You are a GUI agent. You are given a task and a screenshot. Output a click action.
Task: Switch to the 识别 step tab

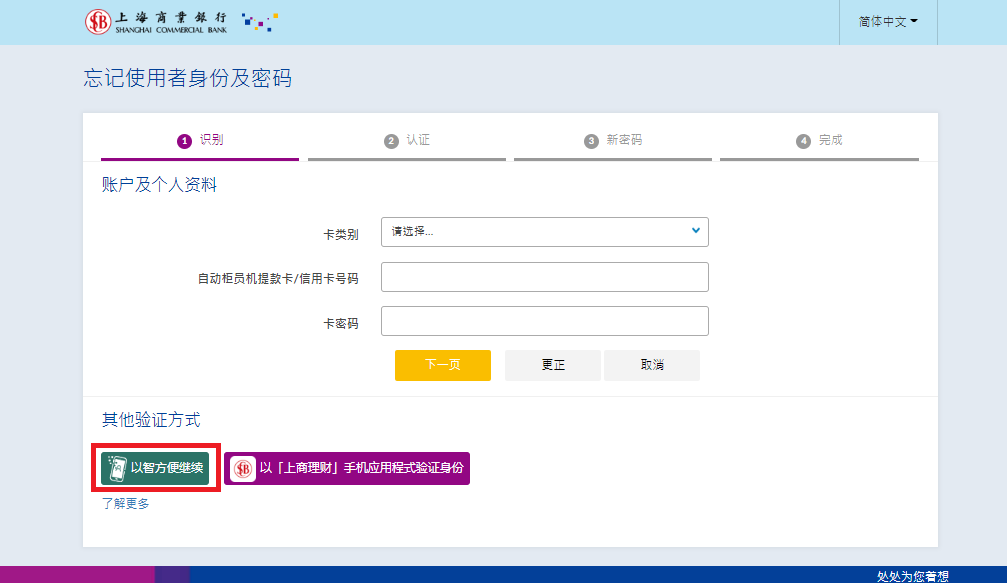click(200, 141)
